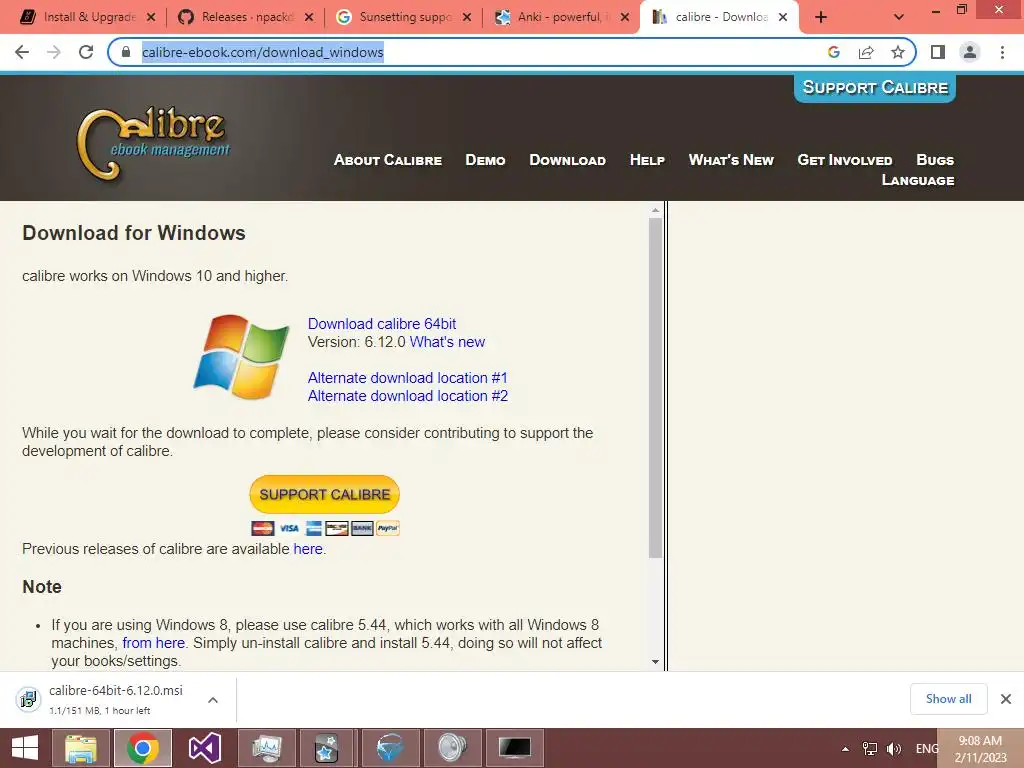
Task: Expand the download item options chevron
Action: 213,700
